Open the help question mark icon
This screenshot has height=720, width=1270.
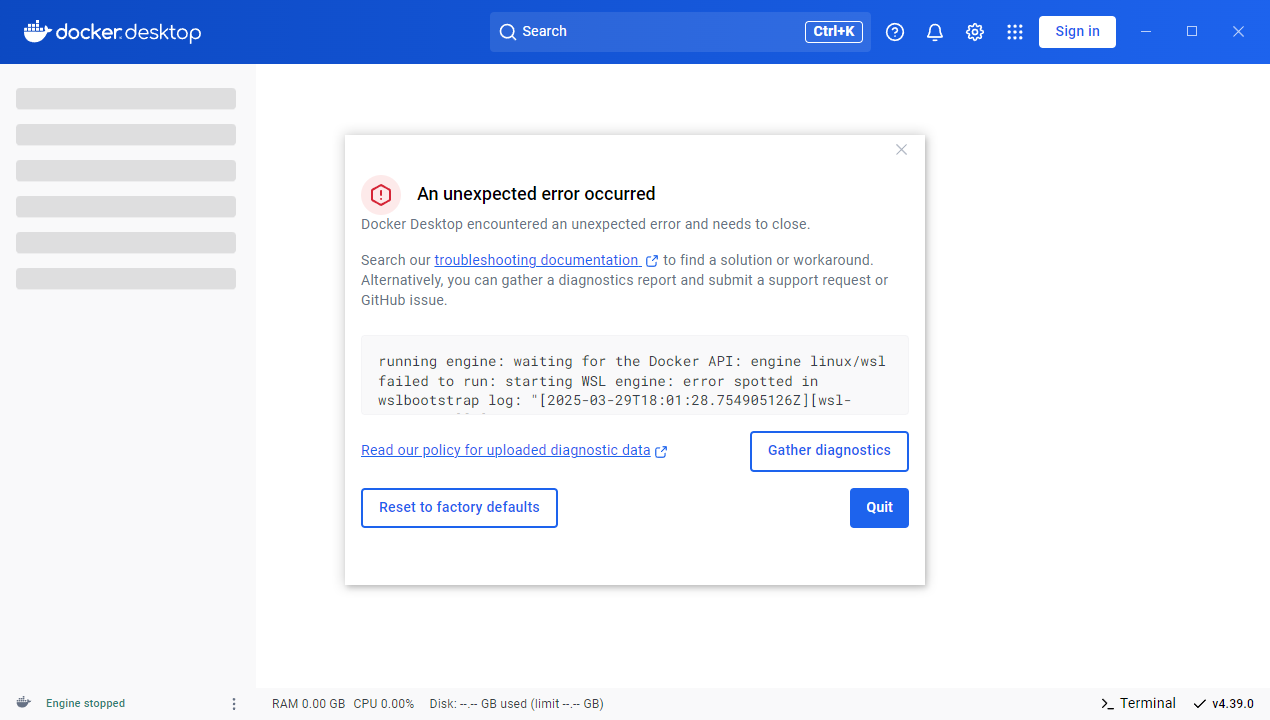click(x=895, y=32)
